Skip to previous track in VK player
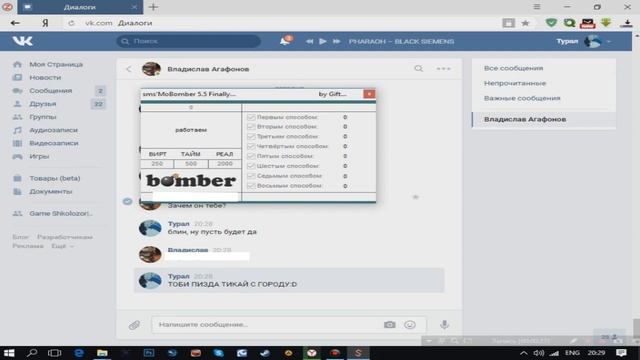The image size is (640, 360). pos(309,41)
